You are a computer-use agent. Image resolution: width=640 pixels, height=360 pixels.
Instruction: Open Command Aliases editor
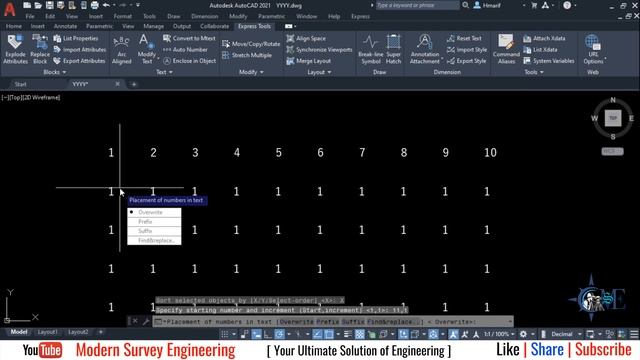tap(506, 49)
